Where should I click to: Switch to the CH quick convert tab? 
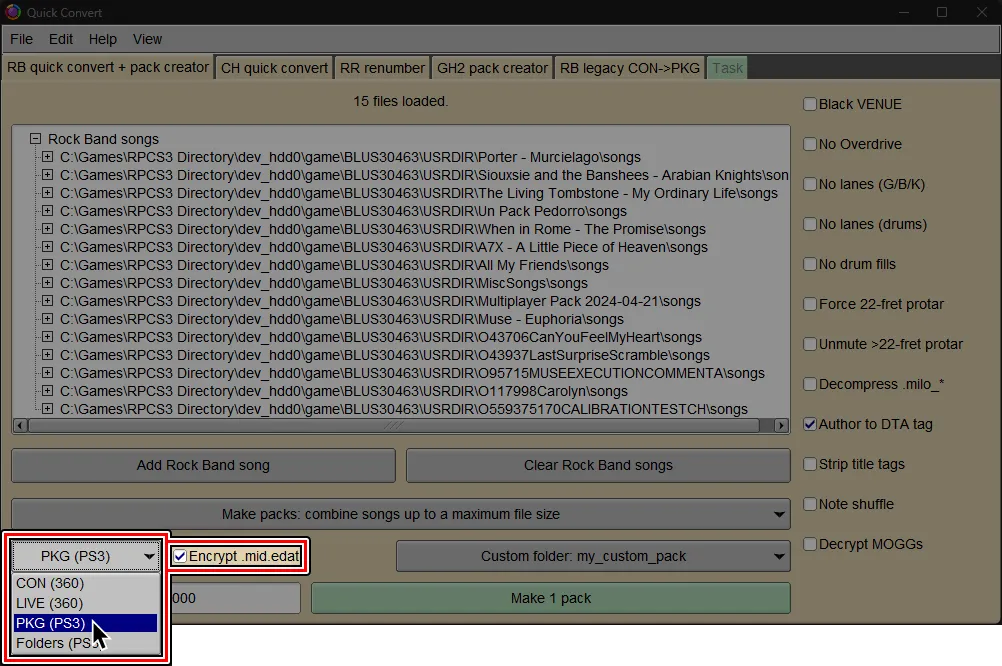[276, 67]
